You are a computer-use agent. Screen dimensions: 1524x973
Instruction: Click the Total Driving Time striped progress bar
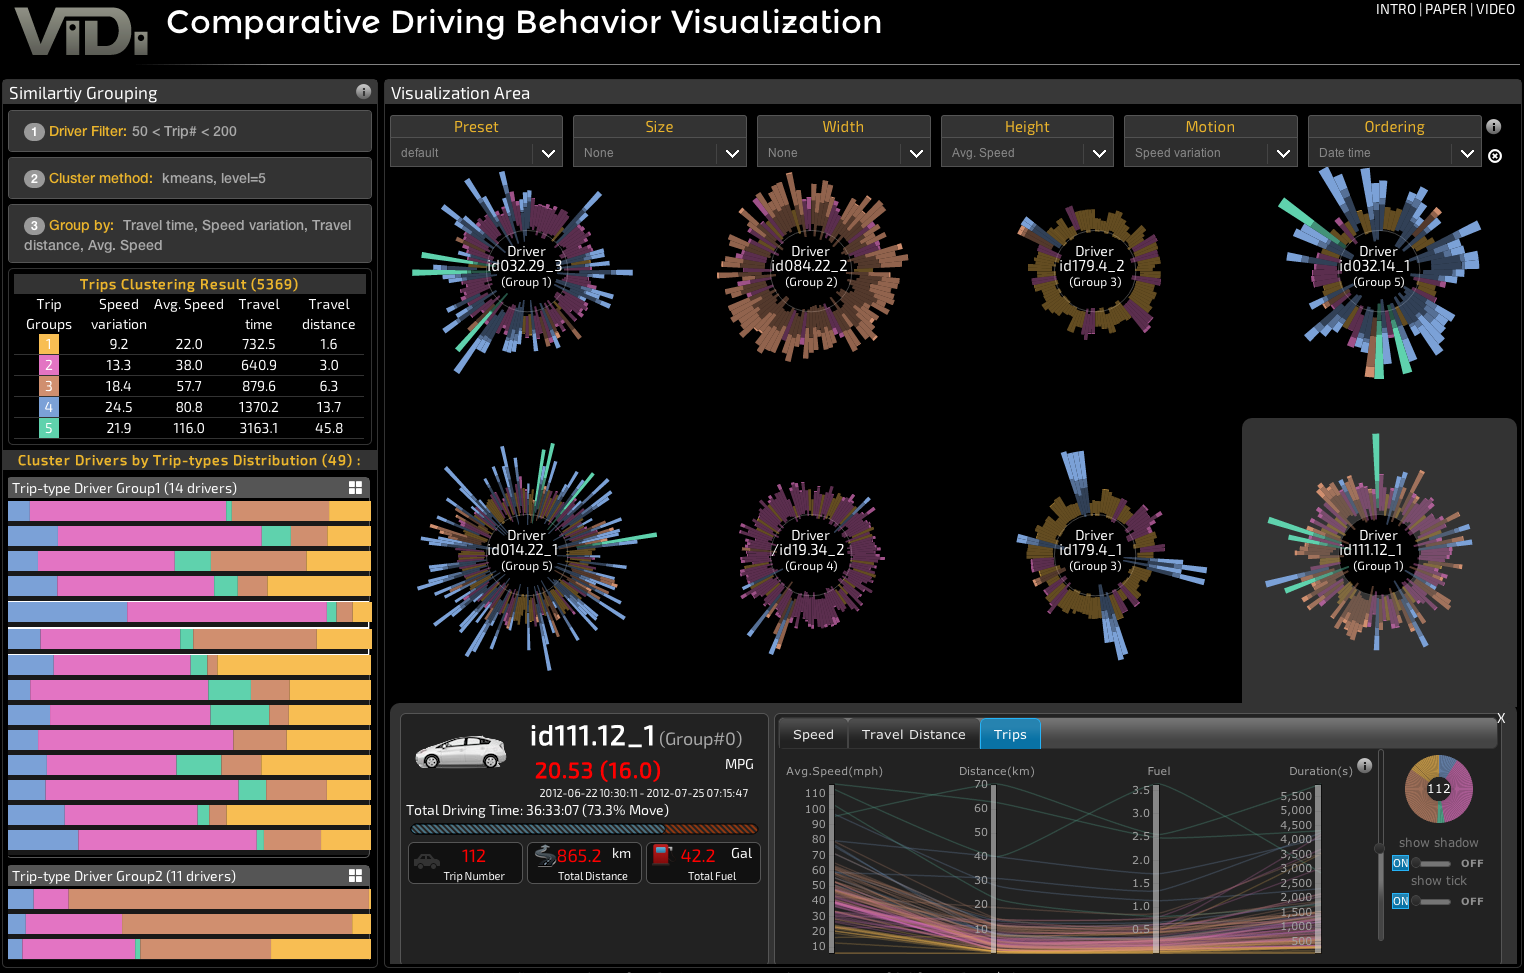[584, 829]
